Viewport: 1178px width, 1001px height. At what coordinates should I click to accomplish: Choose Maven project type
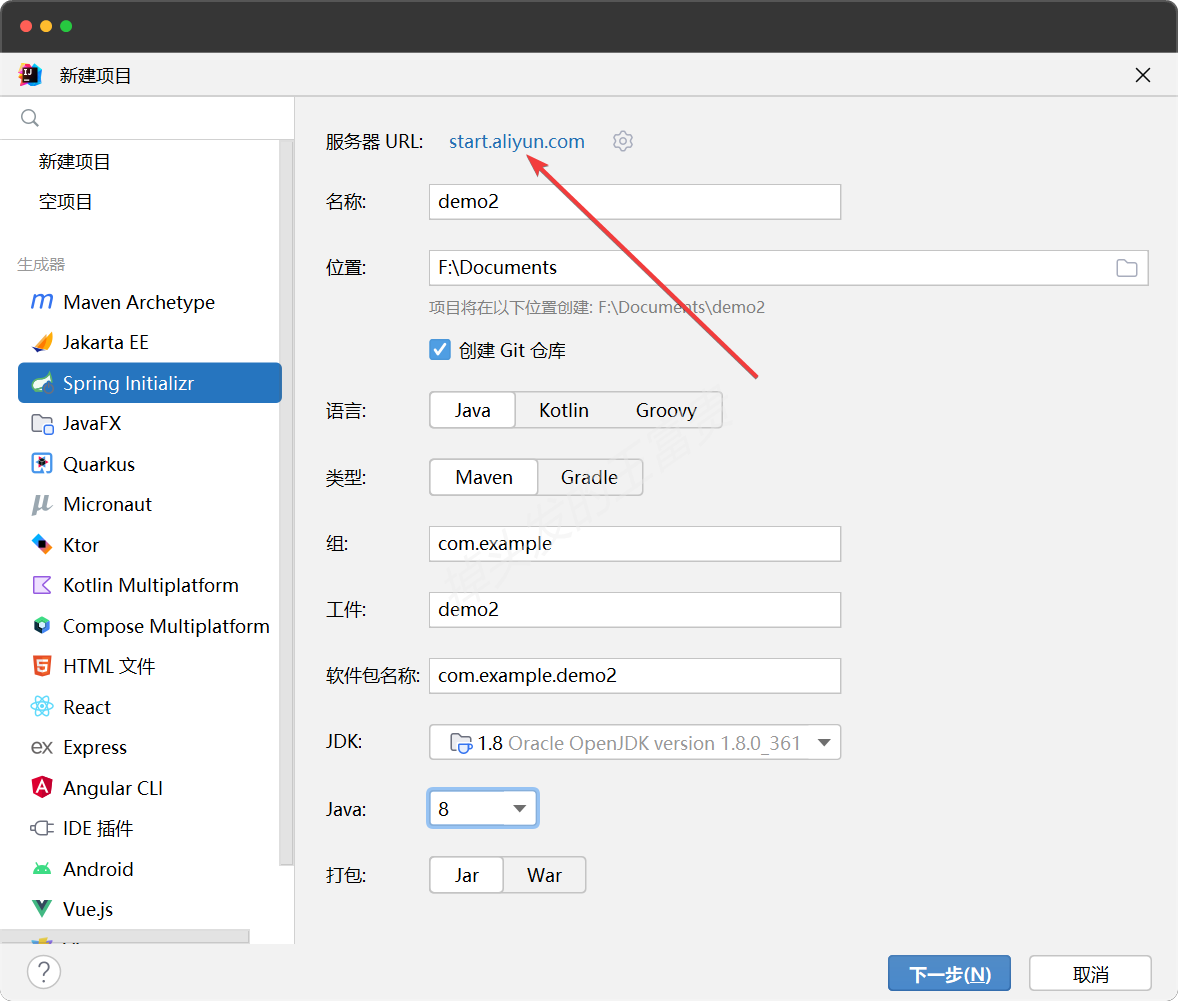[484, 477]
